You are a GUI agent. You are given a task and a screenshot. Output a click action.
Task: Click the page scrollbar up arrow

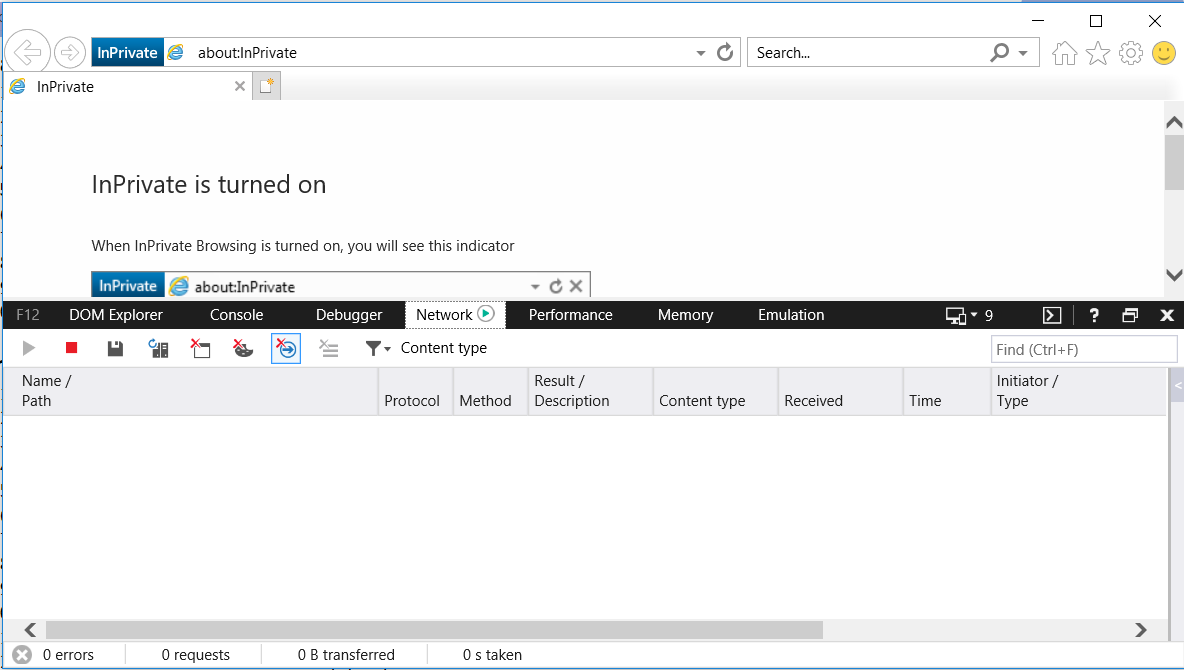(1174, 122)
